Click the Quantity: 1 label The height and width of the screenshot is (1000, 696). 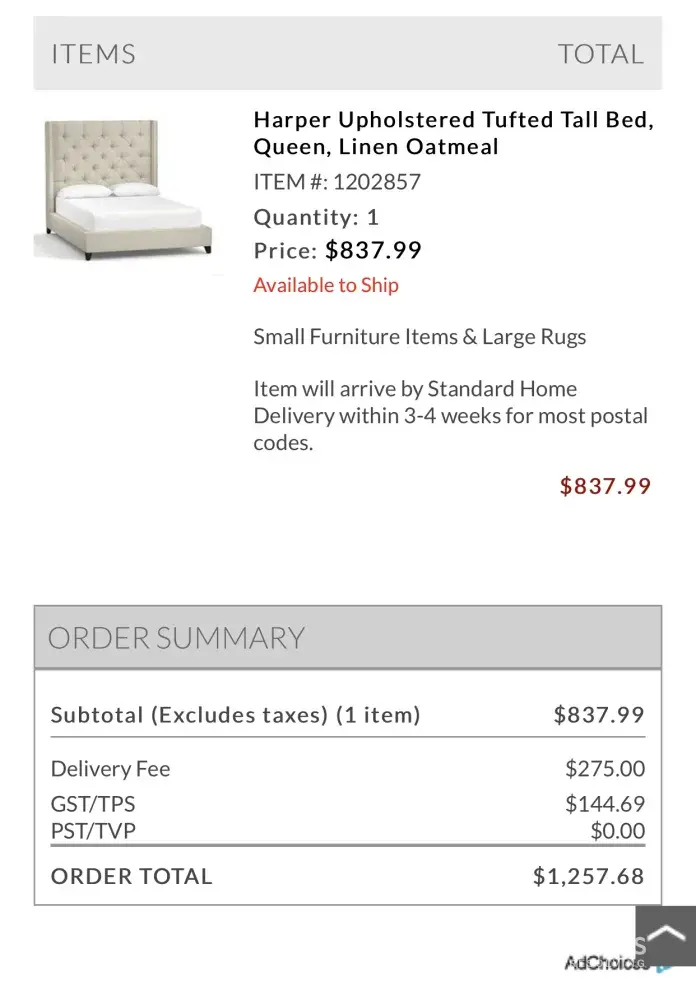[316, 217]
